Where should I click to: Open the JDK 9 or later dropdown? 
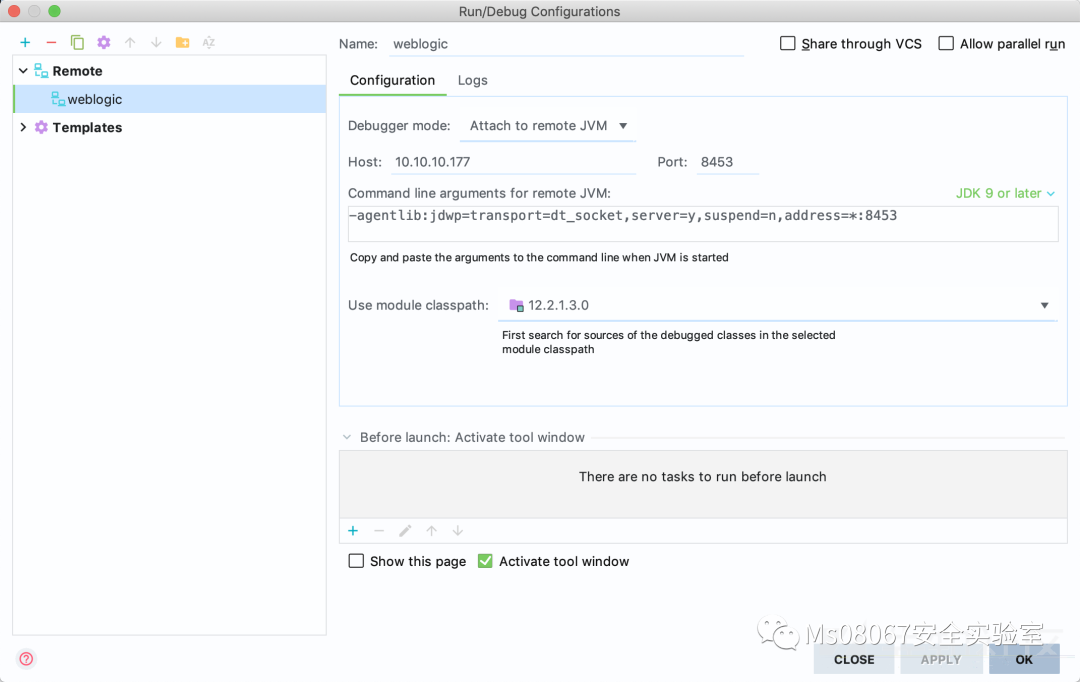pyautogui.click(x=1005, y=193)
